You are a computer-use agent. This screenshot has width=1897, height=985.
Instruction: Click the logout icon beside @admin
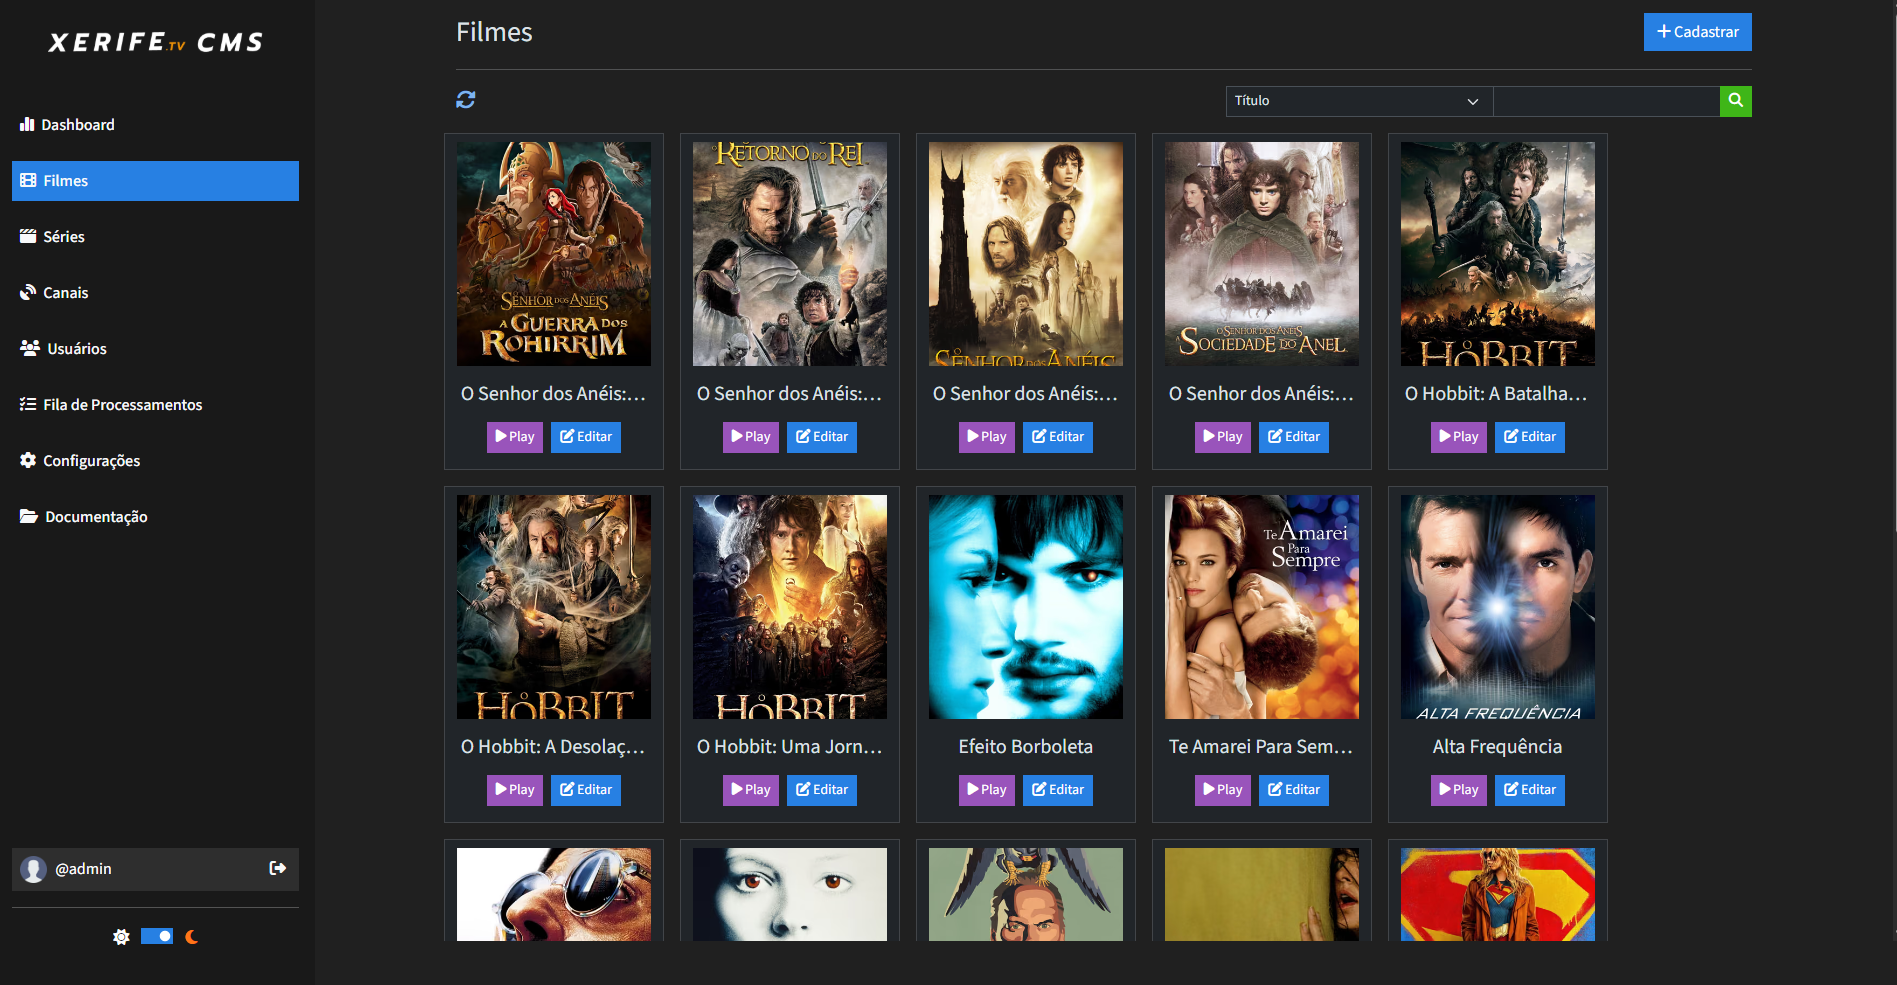pos(278,868)
